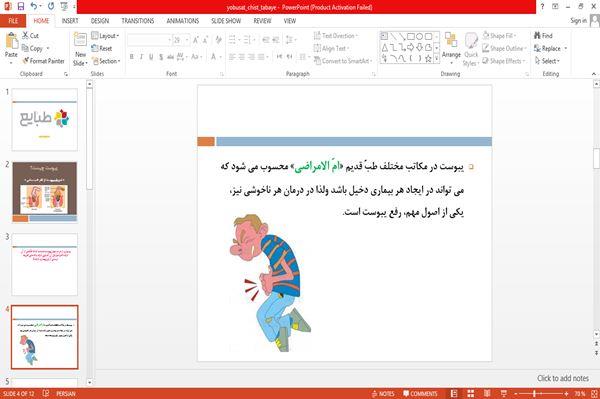Click the PERSIAN language indicator
600x399 pixels.
pos(66,394)
